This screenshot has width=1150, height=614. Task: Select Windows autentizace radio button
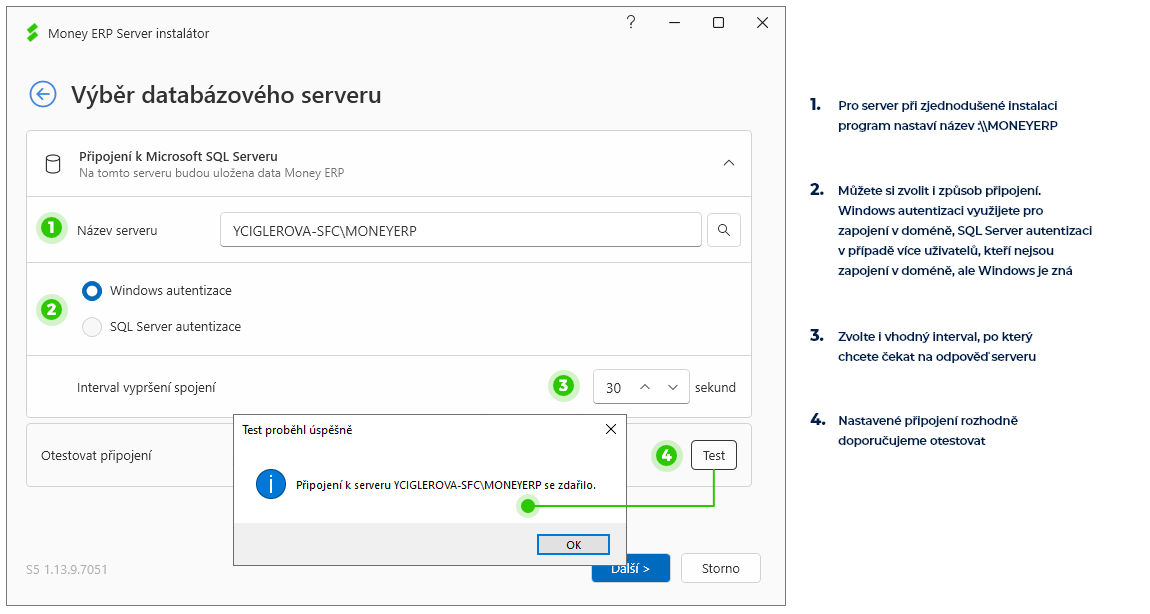tap(92, 290)
